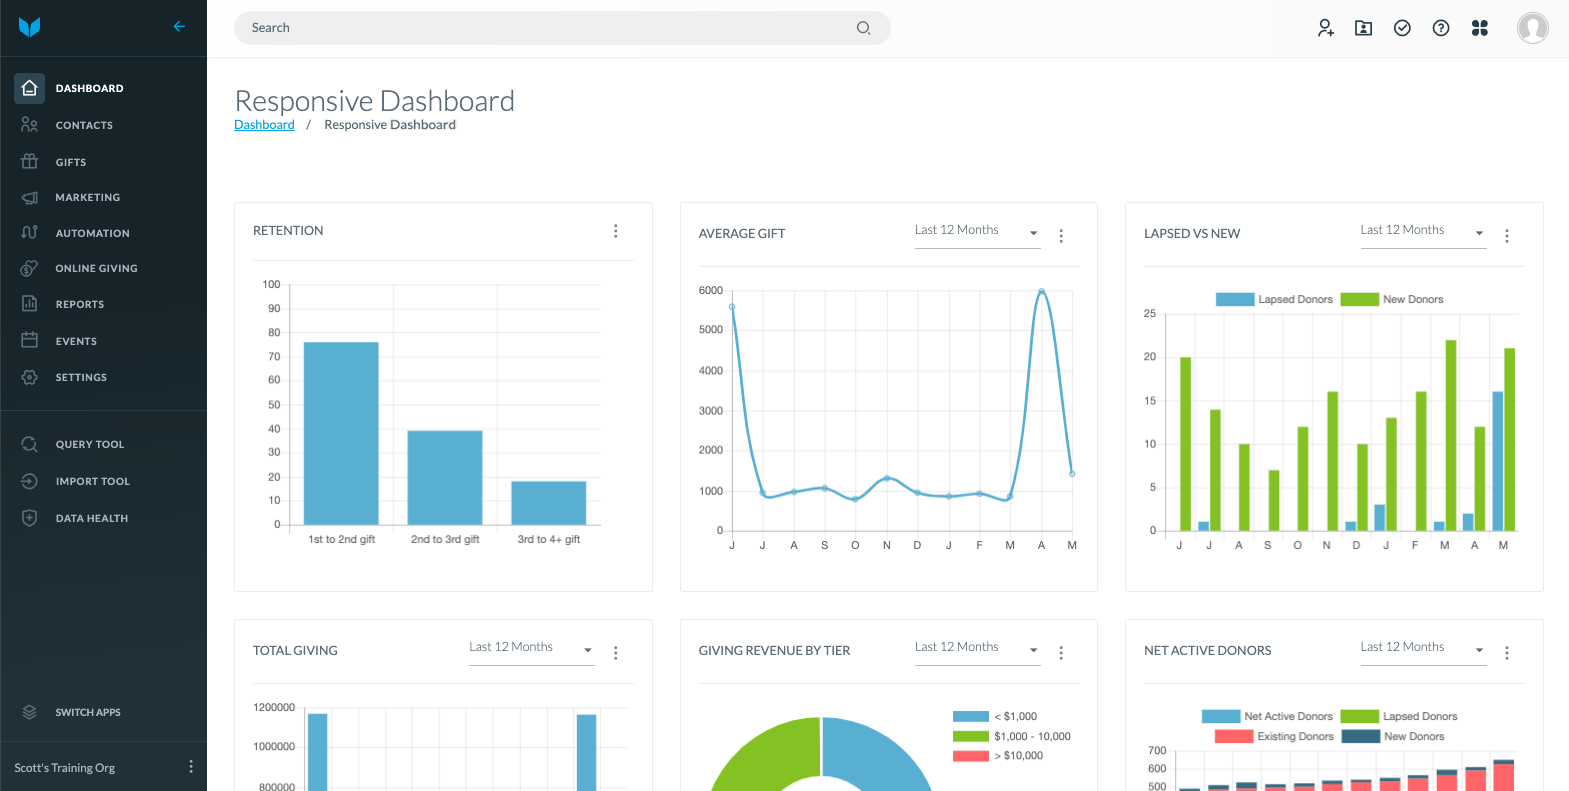Image resolution: width=1569 pixels, height=791 pixels.
Task: Open Total Giving widget options menu
Action: tap(616, 653)
